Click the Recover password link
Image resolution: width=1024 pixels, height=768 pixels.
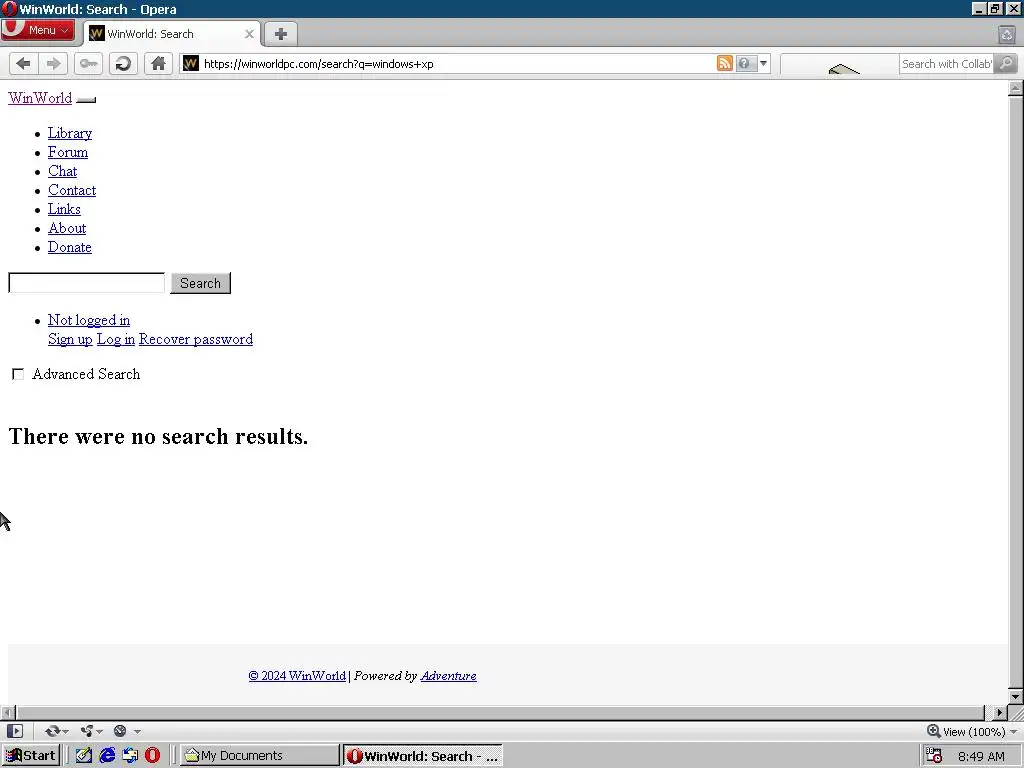point(196,339)
